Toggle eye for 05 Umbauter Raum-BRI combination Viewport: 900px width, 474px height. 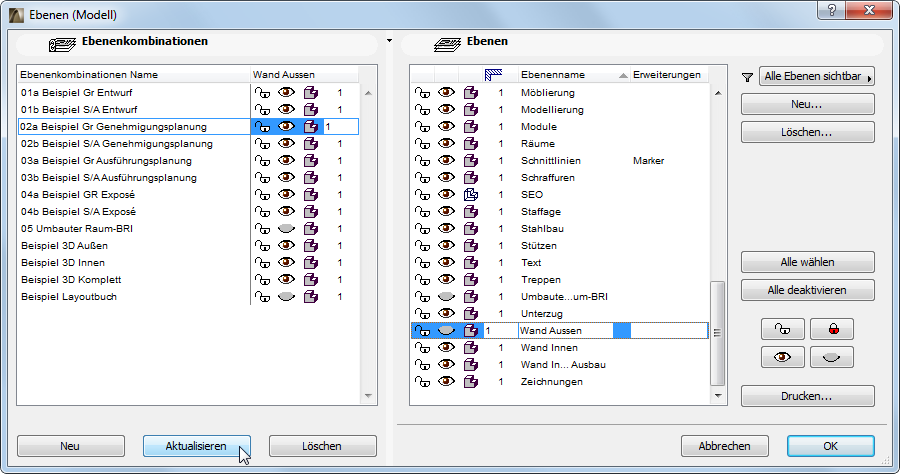click(x=286, y=228)
